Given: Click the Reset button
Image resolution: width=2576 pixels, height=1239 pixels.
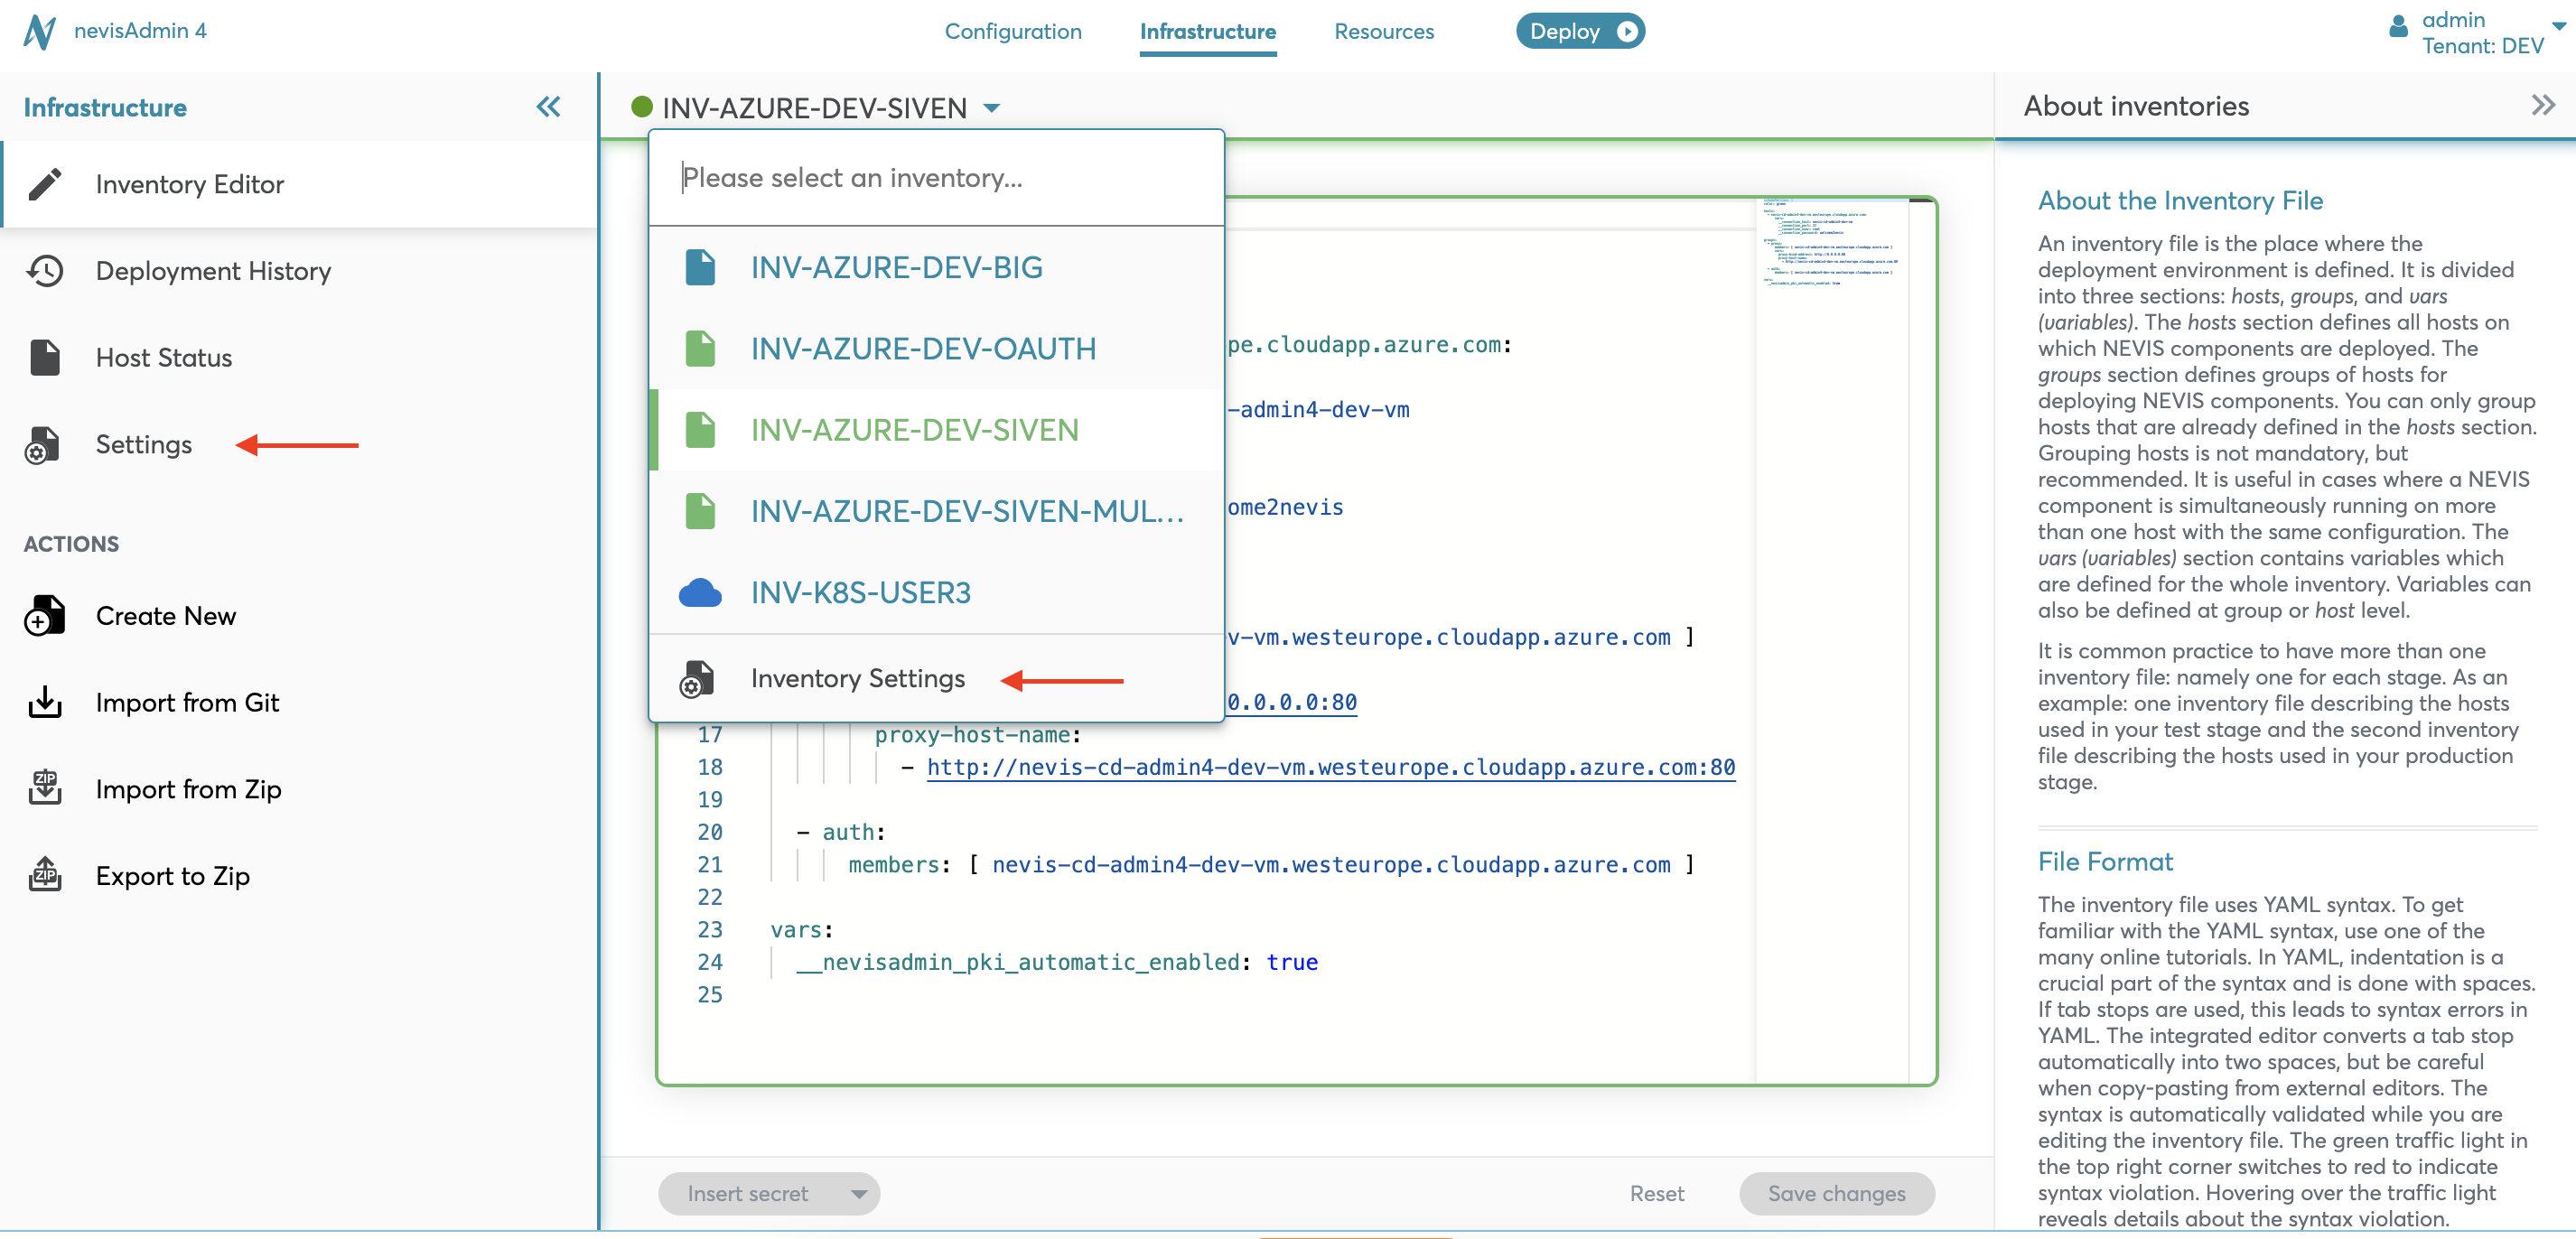Looking at the screenshot, I should 1656,1194.
